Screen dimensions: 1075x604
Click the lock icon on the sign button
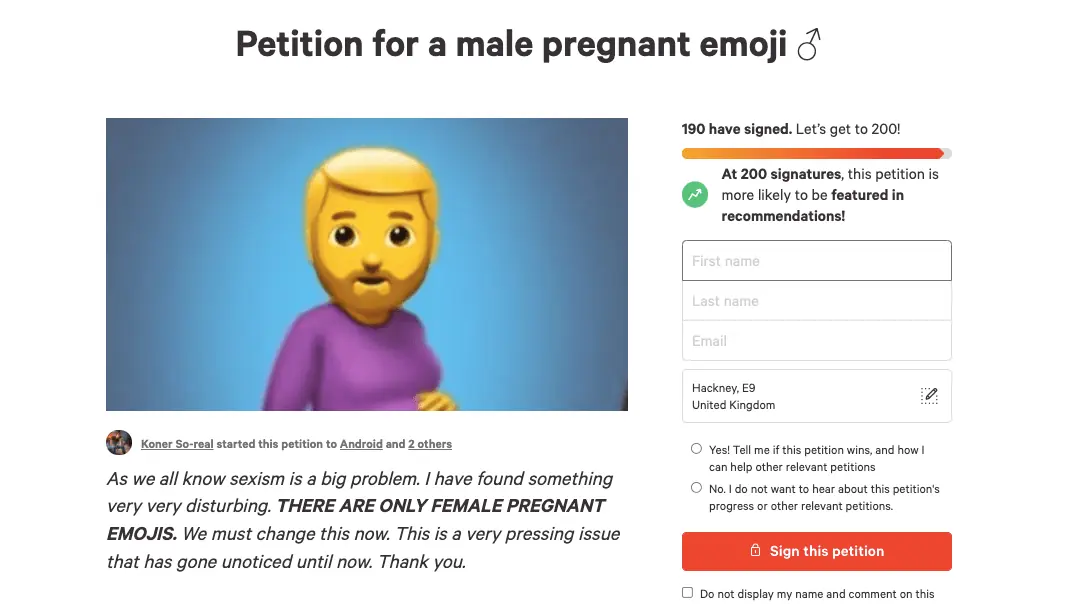tap(756, 551)
